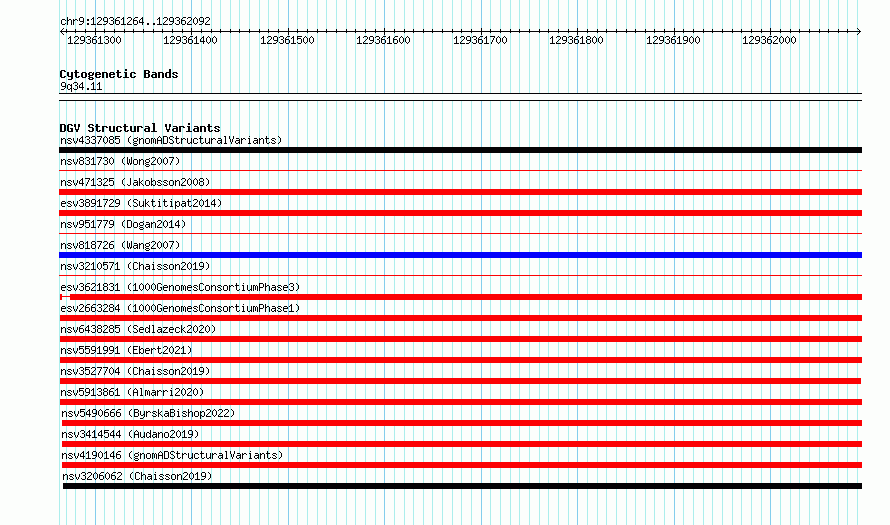Open nsv3414544 (Audano2019) variant label
Image resolution: width=890 pixels, height=525 pixels.
pyautogui.click(x=130, y=434)
